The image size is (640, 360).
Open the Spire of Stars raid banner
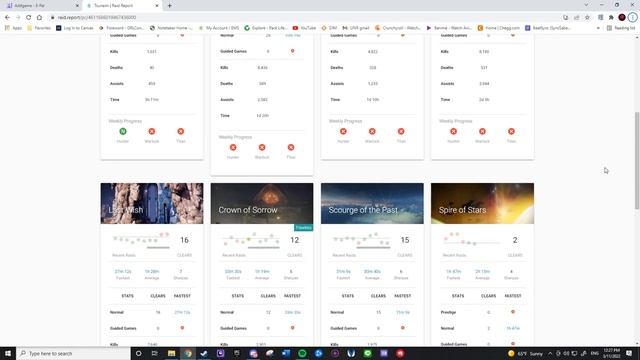pyautogui.click(x=482, y=203)
